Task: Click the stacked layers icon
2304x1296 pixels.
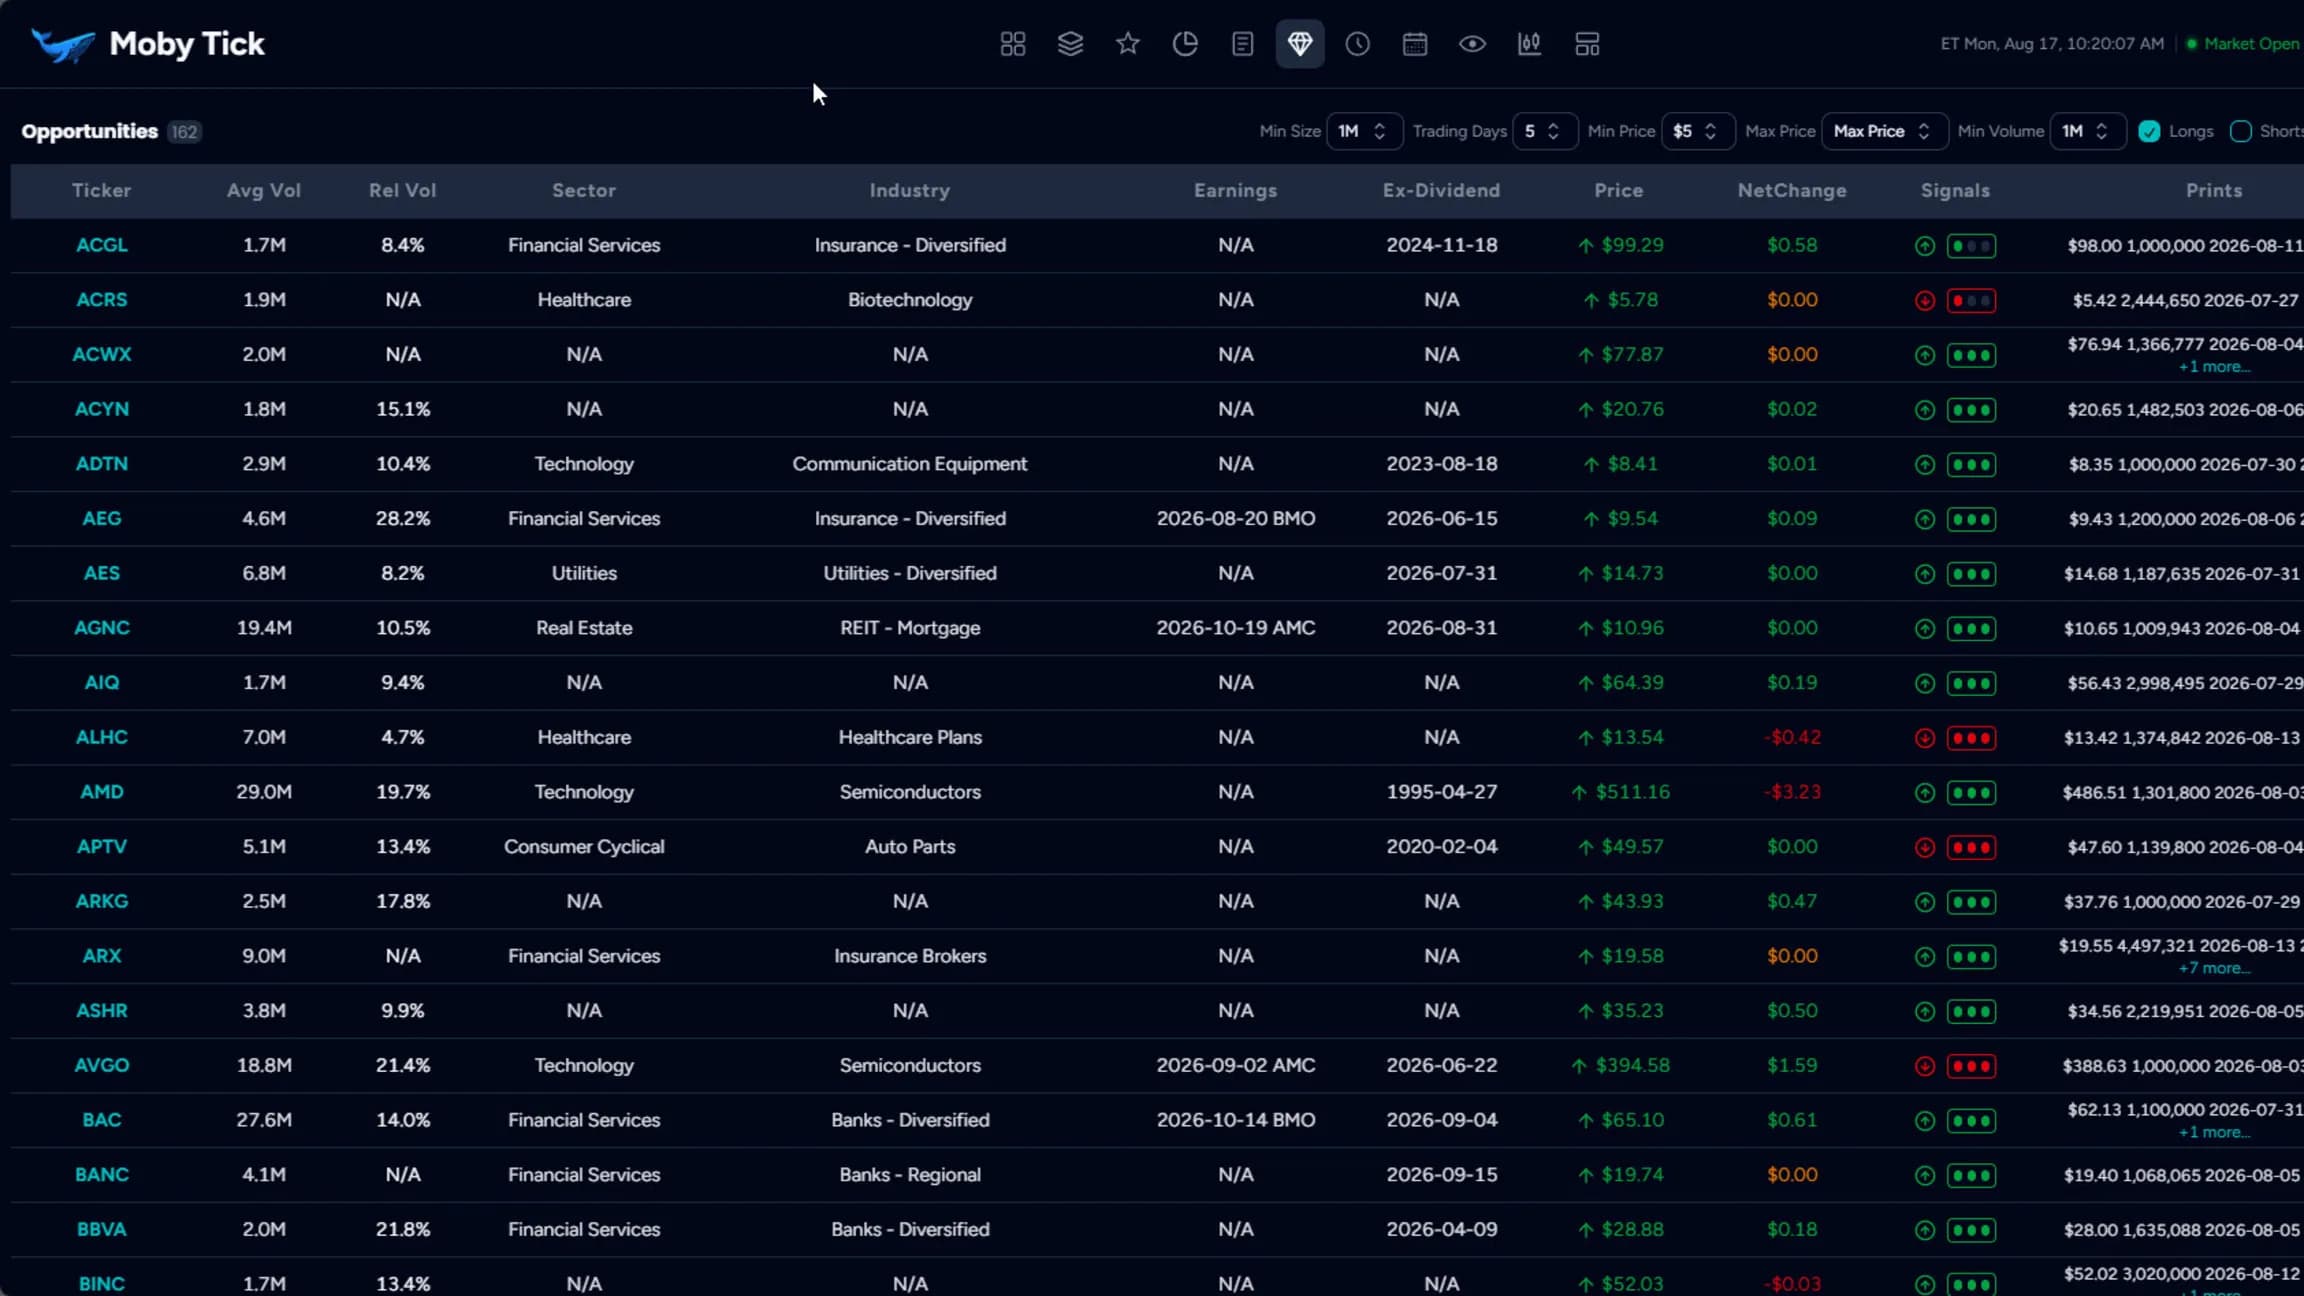Action: coord(1070,44)
